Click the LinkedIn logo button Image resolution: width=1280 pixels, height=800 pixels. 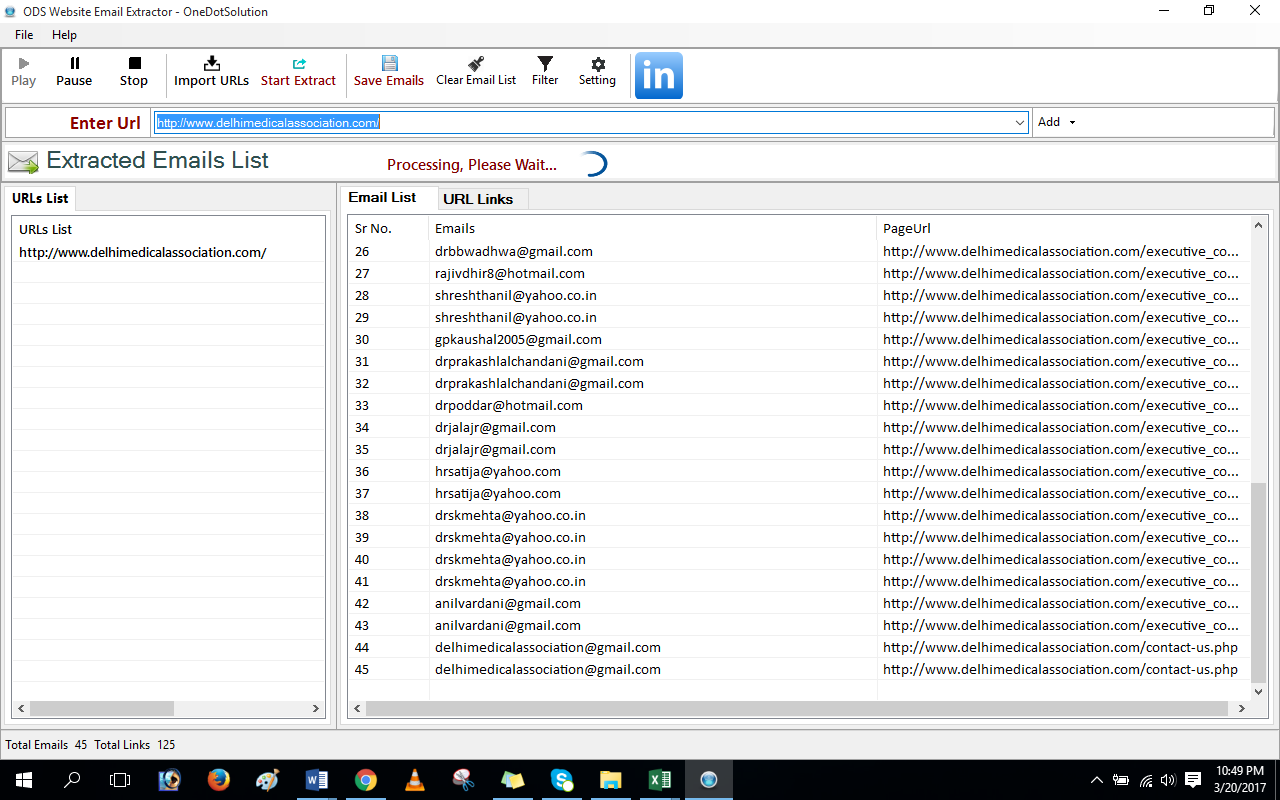click(x=659, y=76)
